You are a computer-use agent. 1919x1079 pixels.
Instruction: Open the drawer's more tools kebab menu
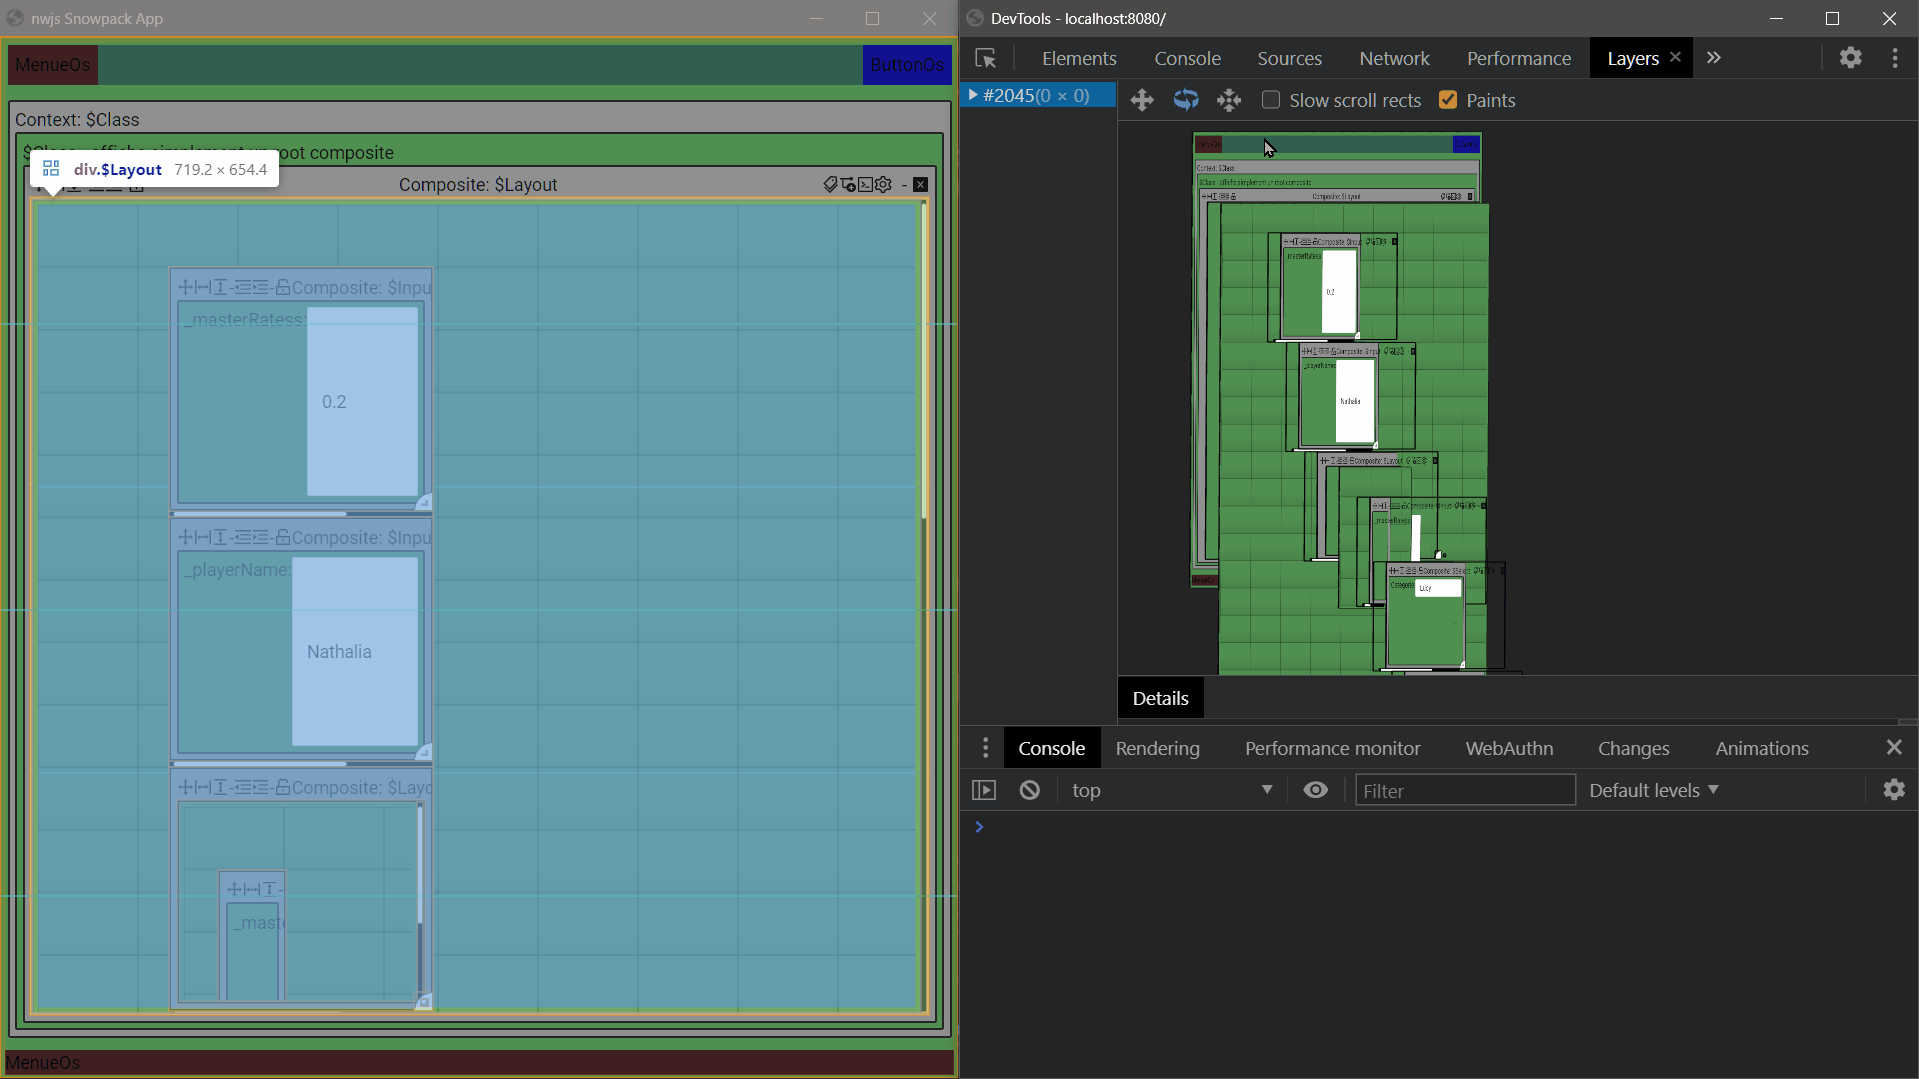tap(985, 748)
